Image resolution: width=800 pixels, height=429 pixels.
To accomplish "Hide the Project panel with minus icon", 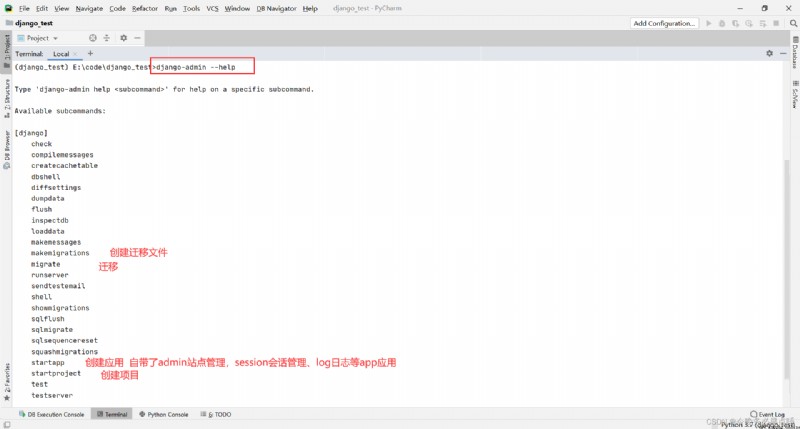I will (137, 38).
